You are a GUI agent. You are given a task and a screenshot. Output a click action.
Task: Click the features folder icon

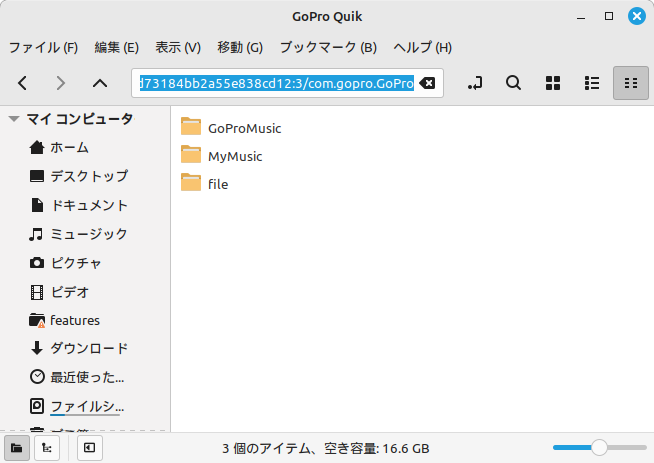(x=37, y=320)
